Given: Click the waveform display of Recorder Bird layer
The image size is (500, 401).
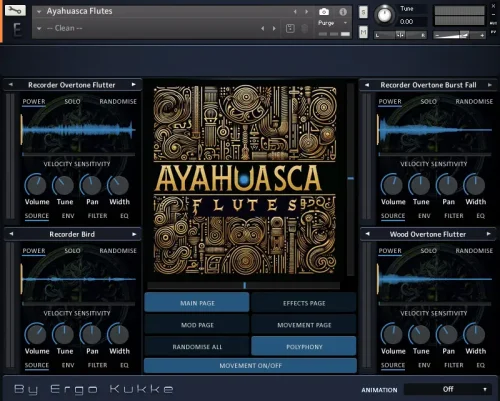Looking at the screenshot, I should pyautogui.click(x=79, y=279).
